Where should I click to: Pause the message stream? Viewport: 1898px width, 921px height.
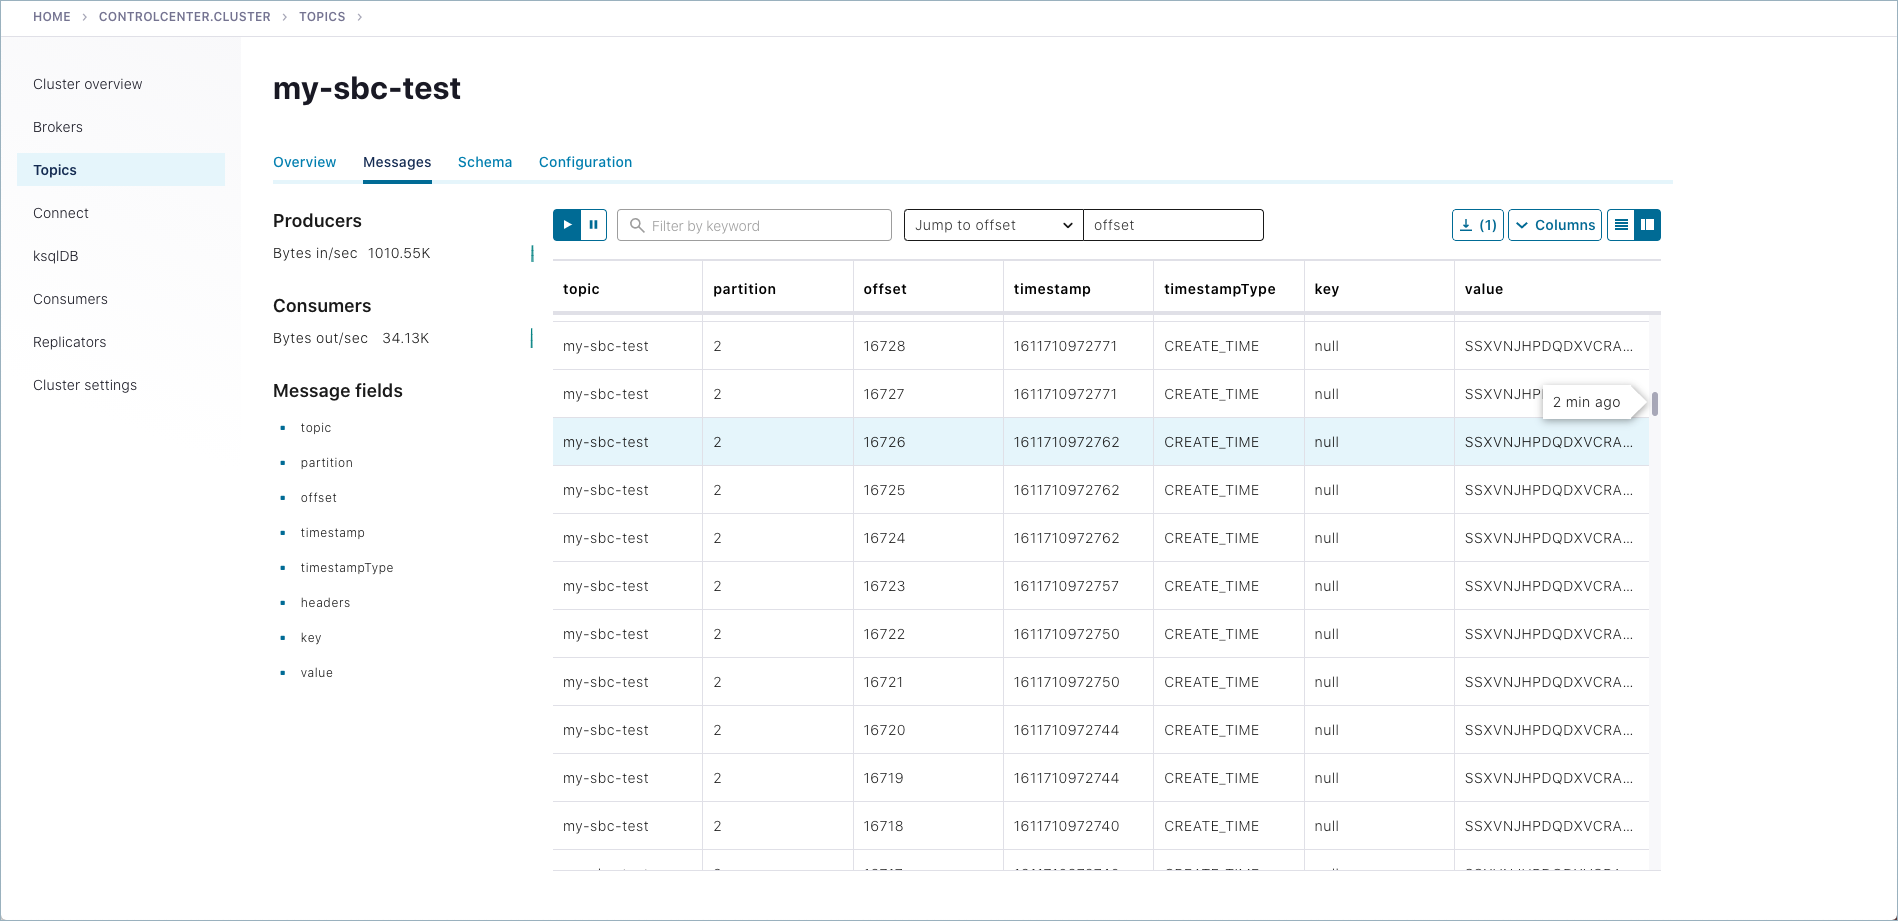pos(593,225)
